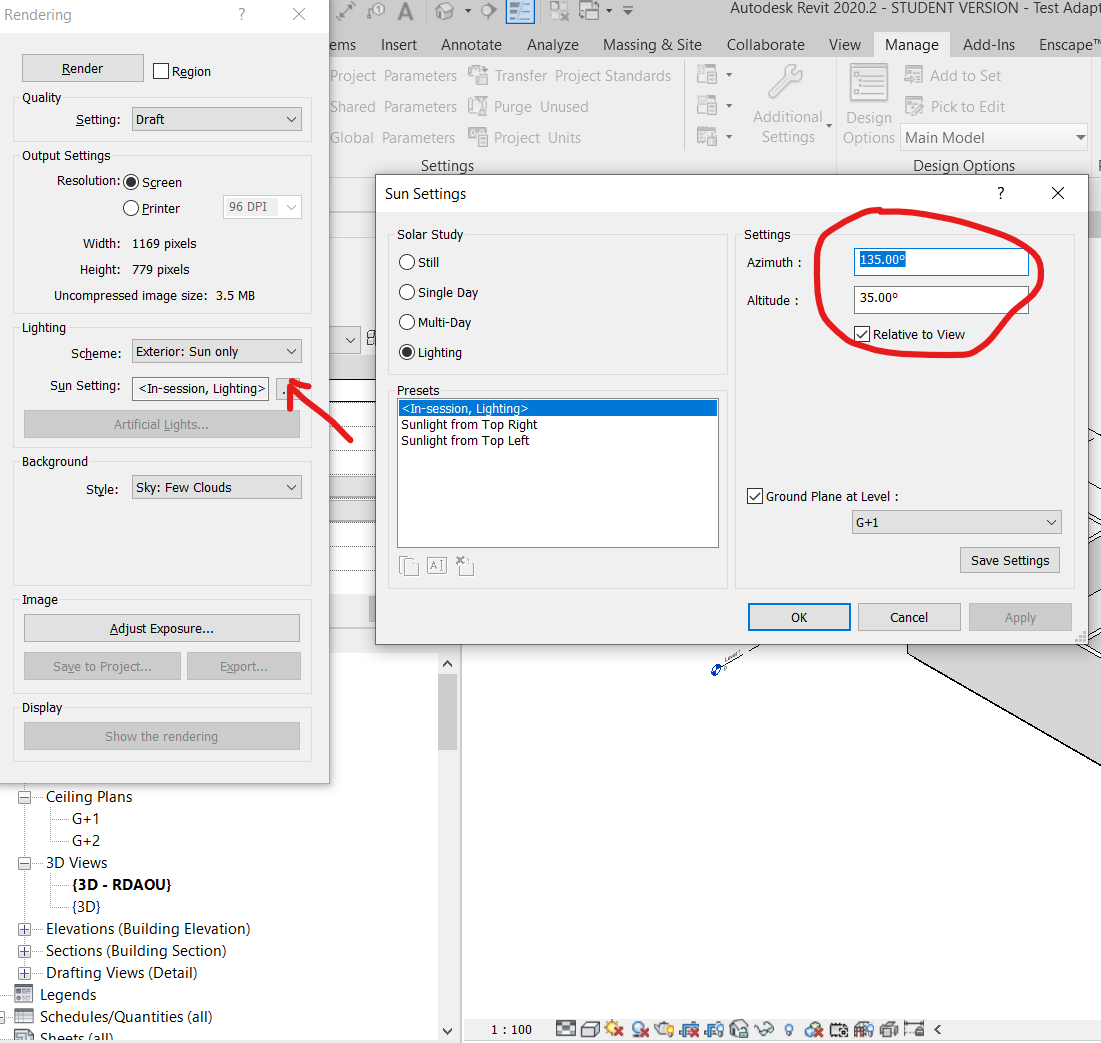Open the Manage ribbon tab
This screenshot has width=1101, height=1043.
[x=910, y=44]
